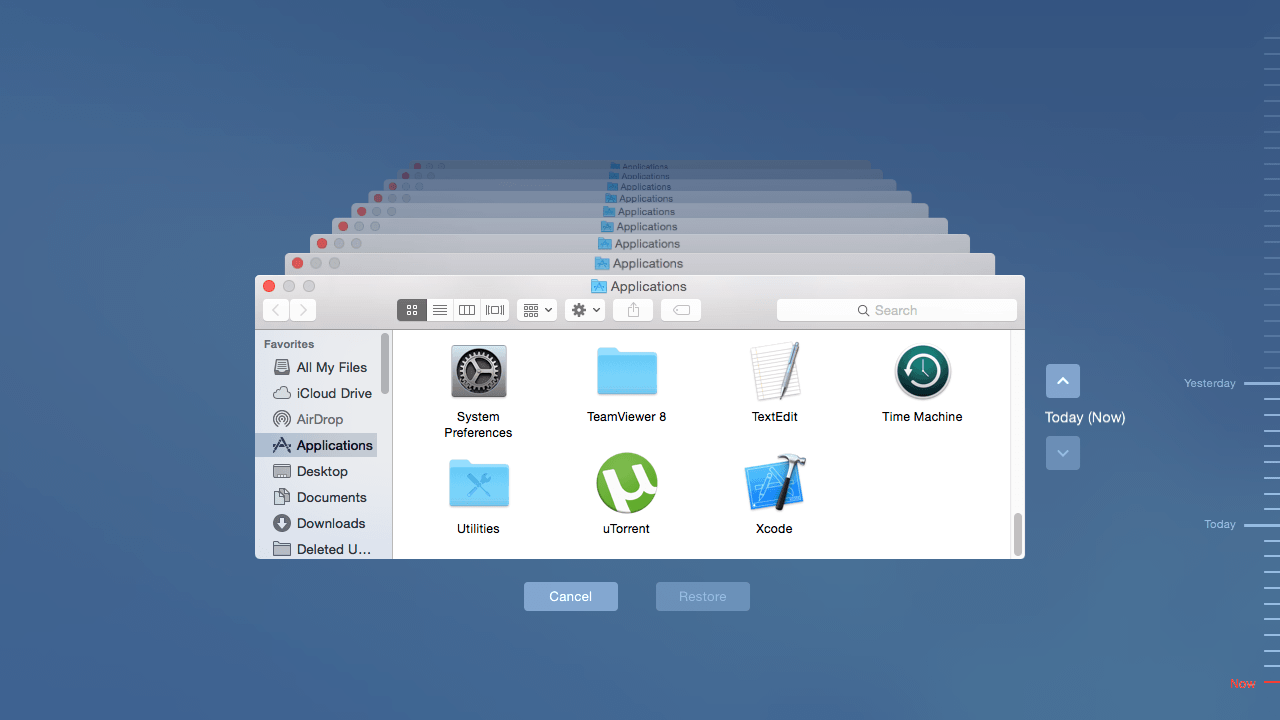Image resolution: width=1280 pixels, height=720 pixels.
Task: Switch to column view
Action: [x=466, y=310]
